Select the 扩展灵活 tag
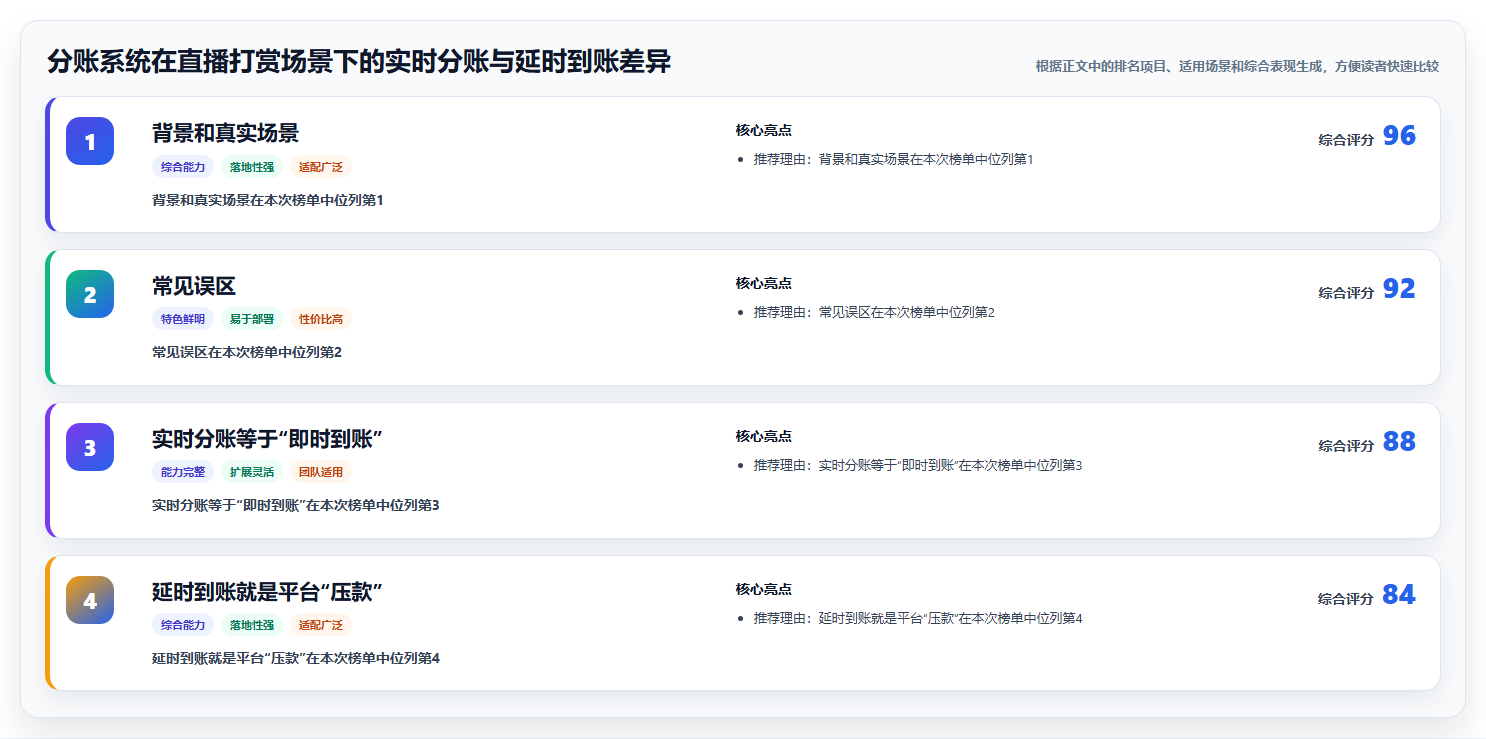This screenshot has width=1486, height=739. pos(252,472)
